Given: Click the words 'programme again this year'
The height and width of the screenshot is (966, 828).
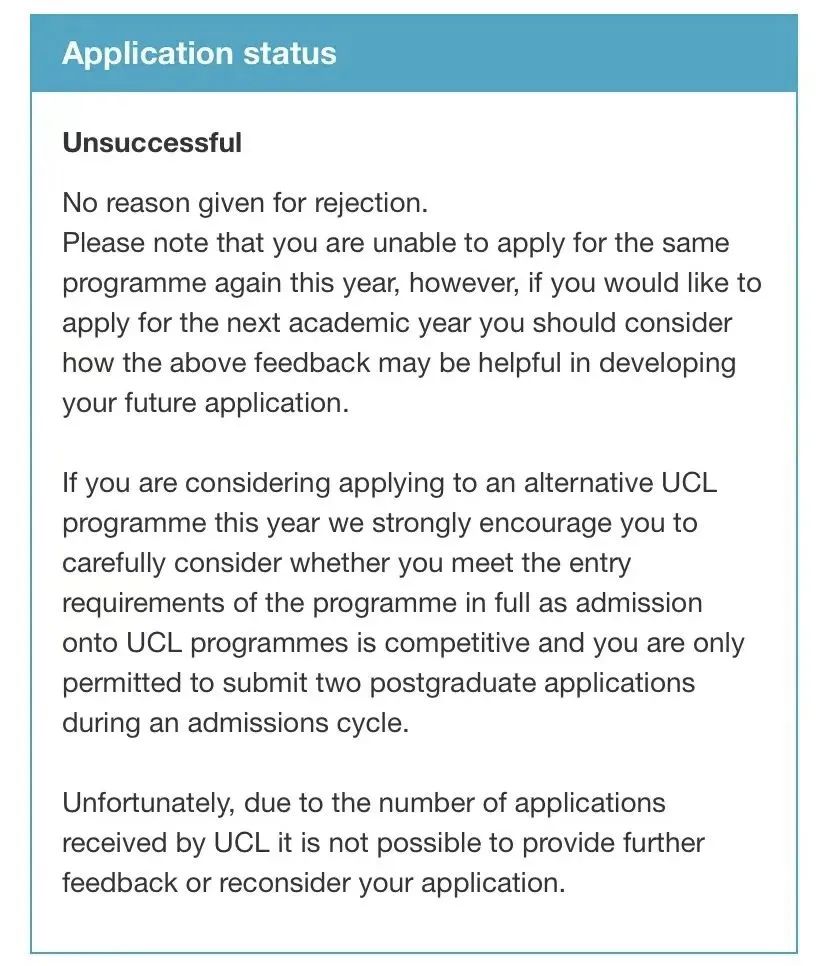Looking at the screenshot, I should tap(232, 283).
